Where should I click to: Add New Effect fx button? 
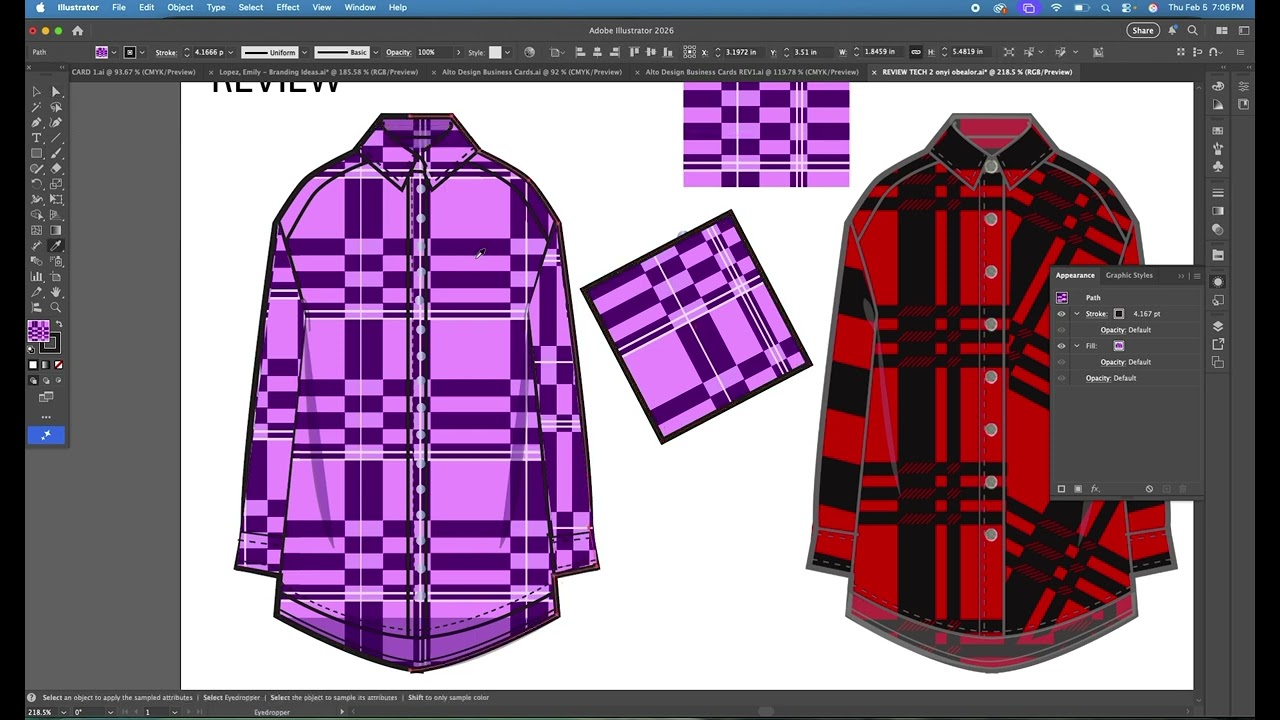1095,489
